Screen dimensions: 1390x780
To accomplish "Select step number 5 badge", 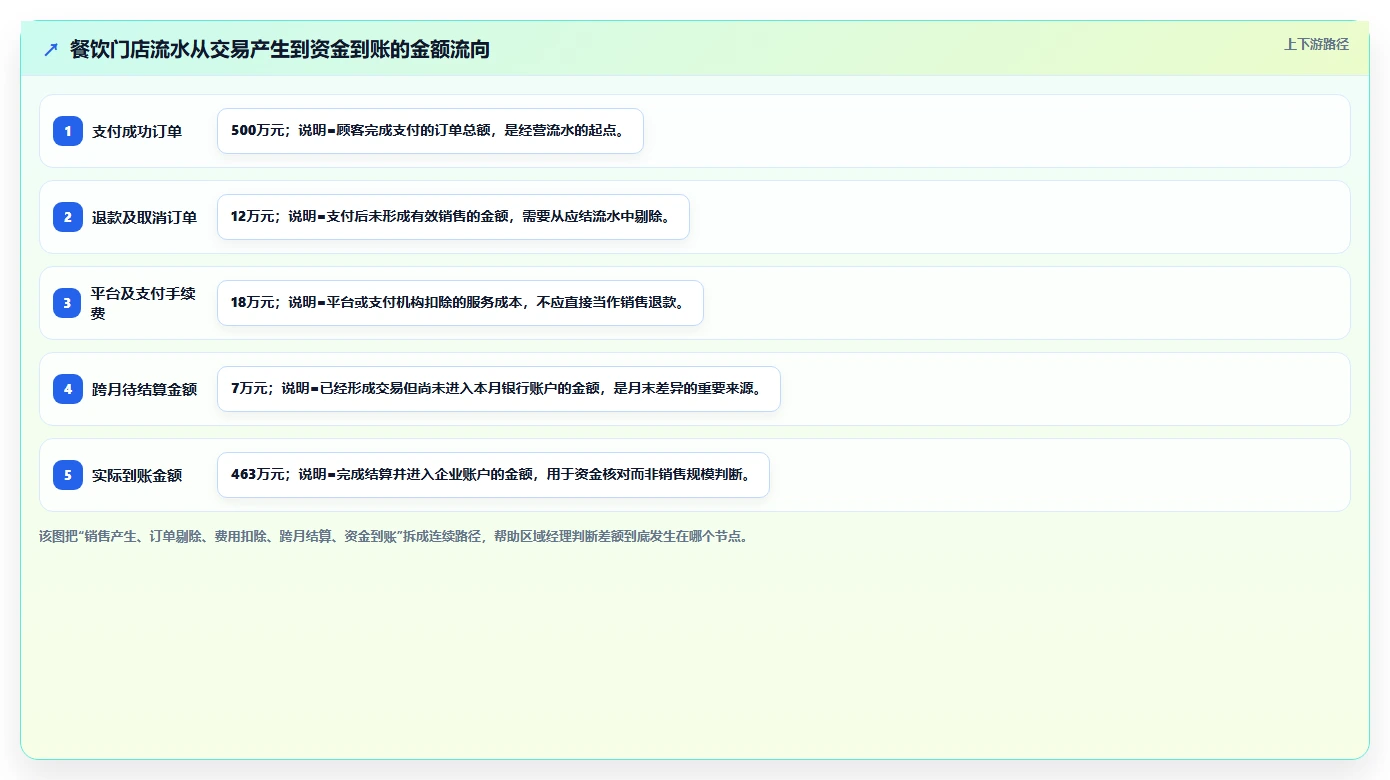I will (68, 475).
